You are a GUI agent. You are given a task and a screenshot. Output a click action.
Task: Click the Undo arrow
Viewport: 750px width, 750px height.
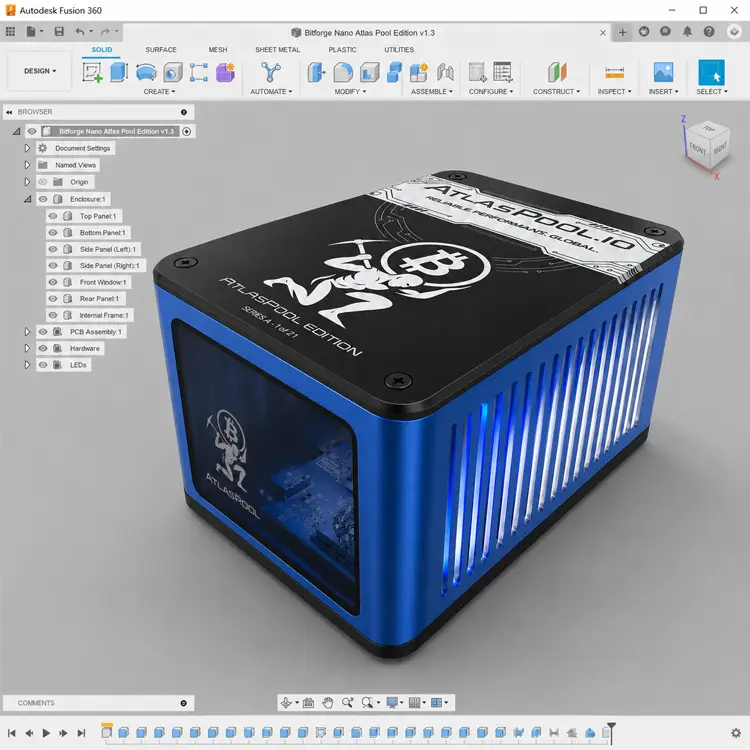(79, 32)
